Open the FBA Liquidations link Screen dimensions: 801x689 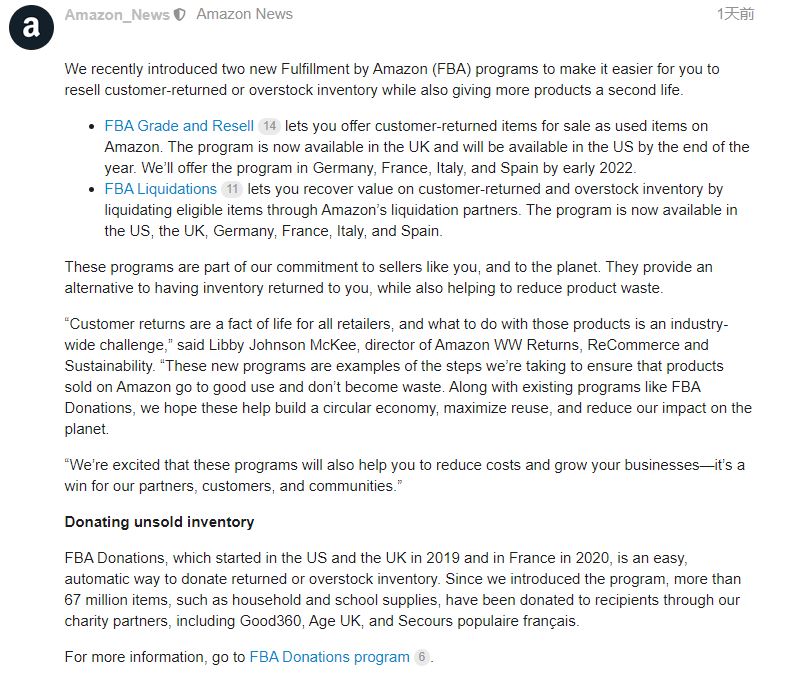(160, 189)
